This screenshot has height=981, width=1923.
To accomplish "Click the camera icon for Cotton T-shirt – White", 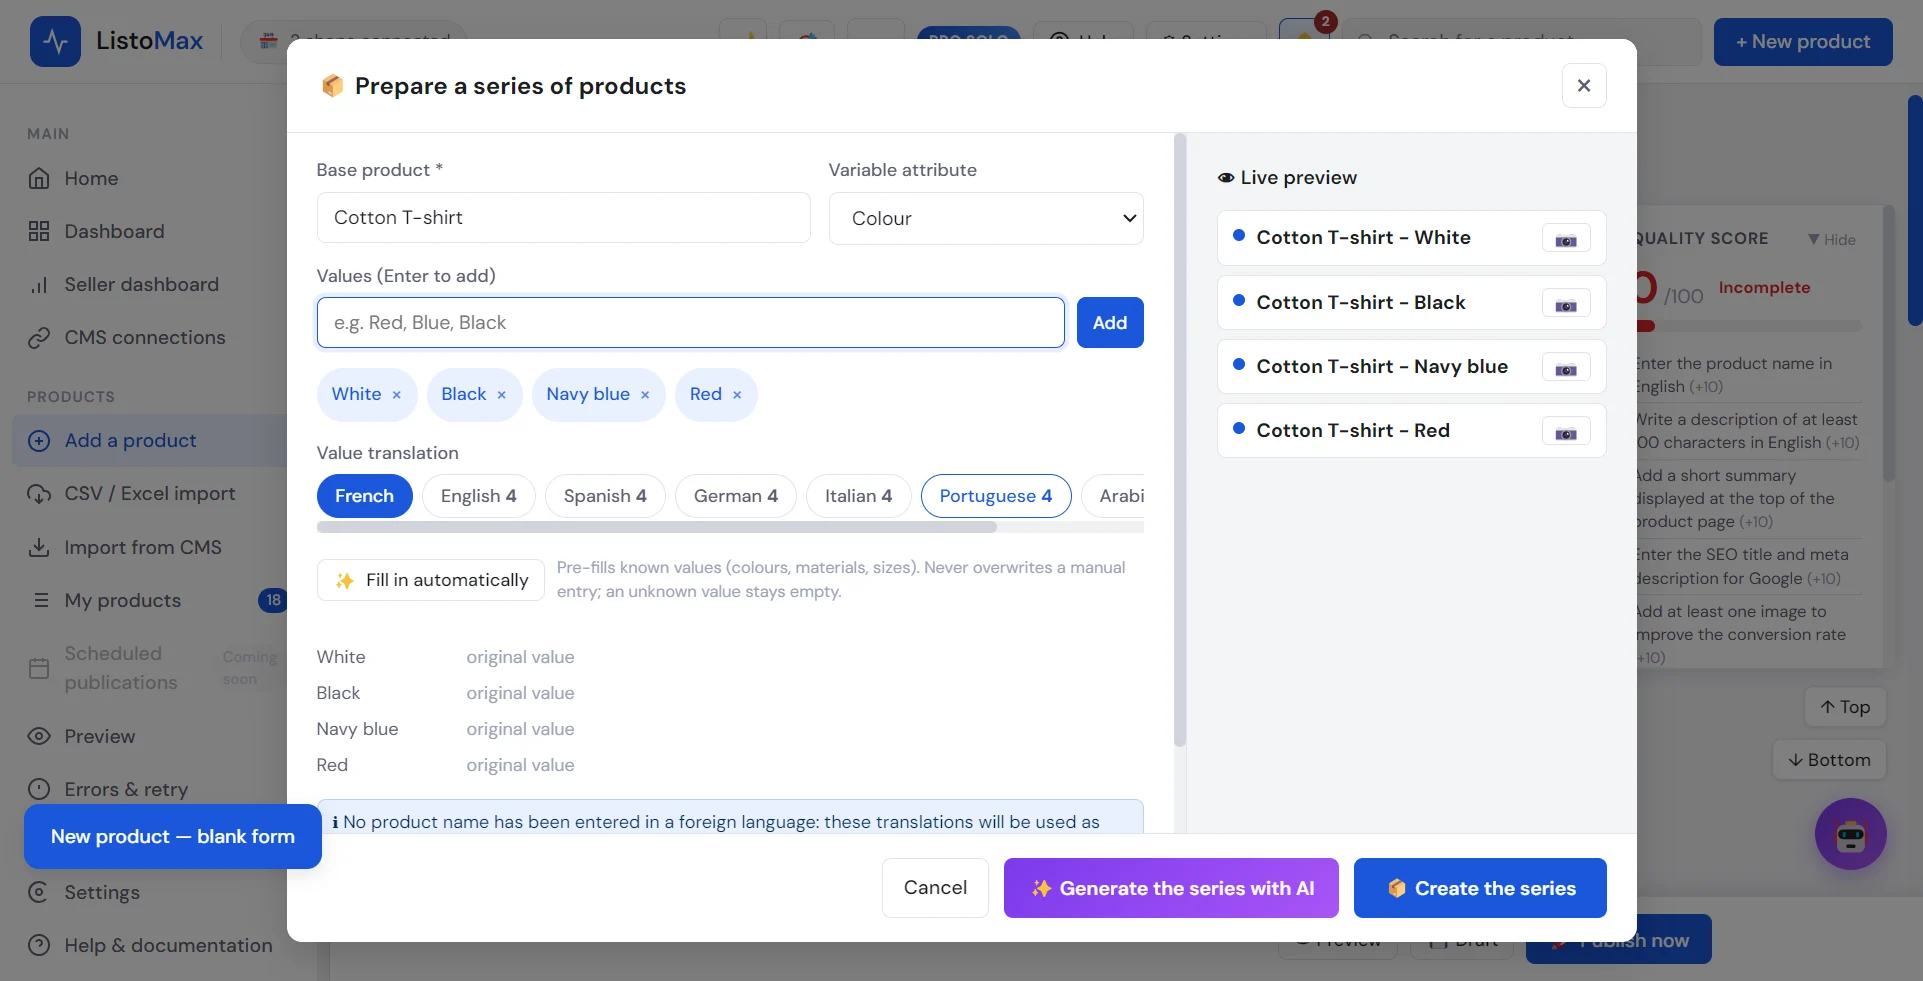I will click(1566, 239).
